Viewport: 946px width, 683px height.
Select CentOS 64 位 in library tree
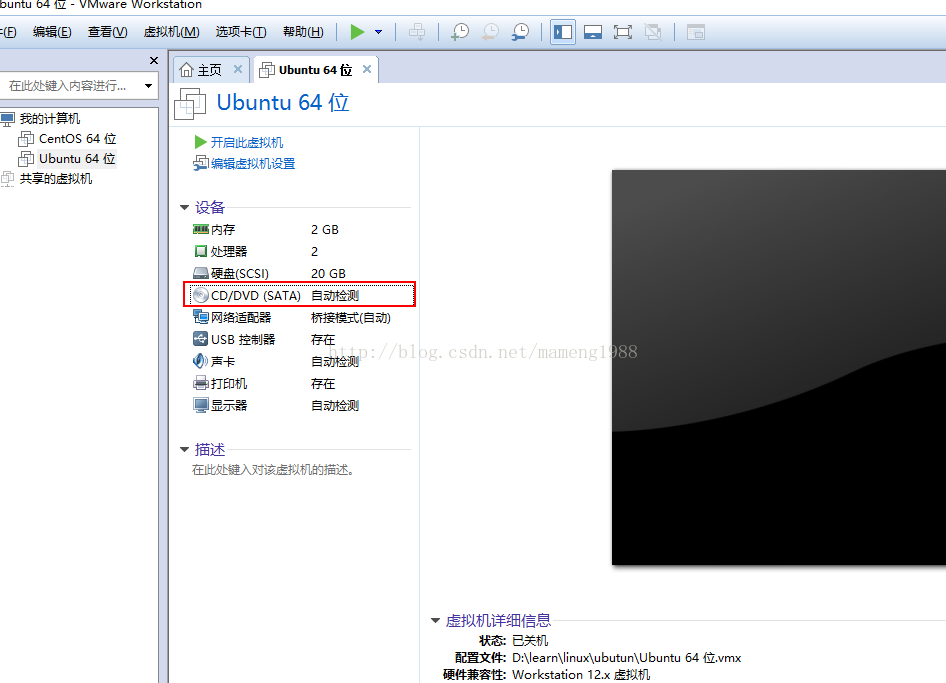pos(77,139)
